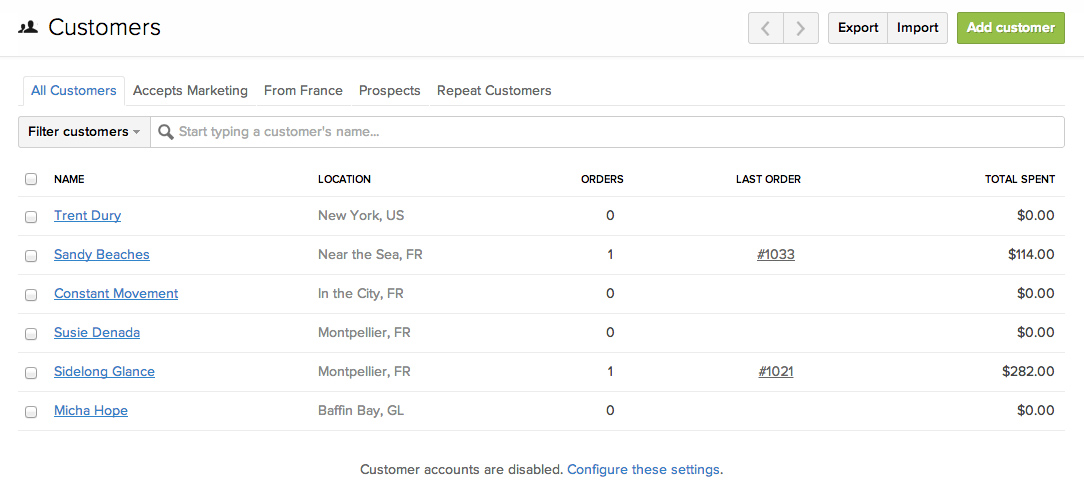The width and height of the screenshot is (1084, 496).
Task: Toggle the select all customers checkbox
Action: pyautogui.click(x=31, y=179)
